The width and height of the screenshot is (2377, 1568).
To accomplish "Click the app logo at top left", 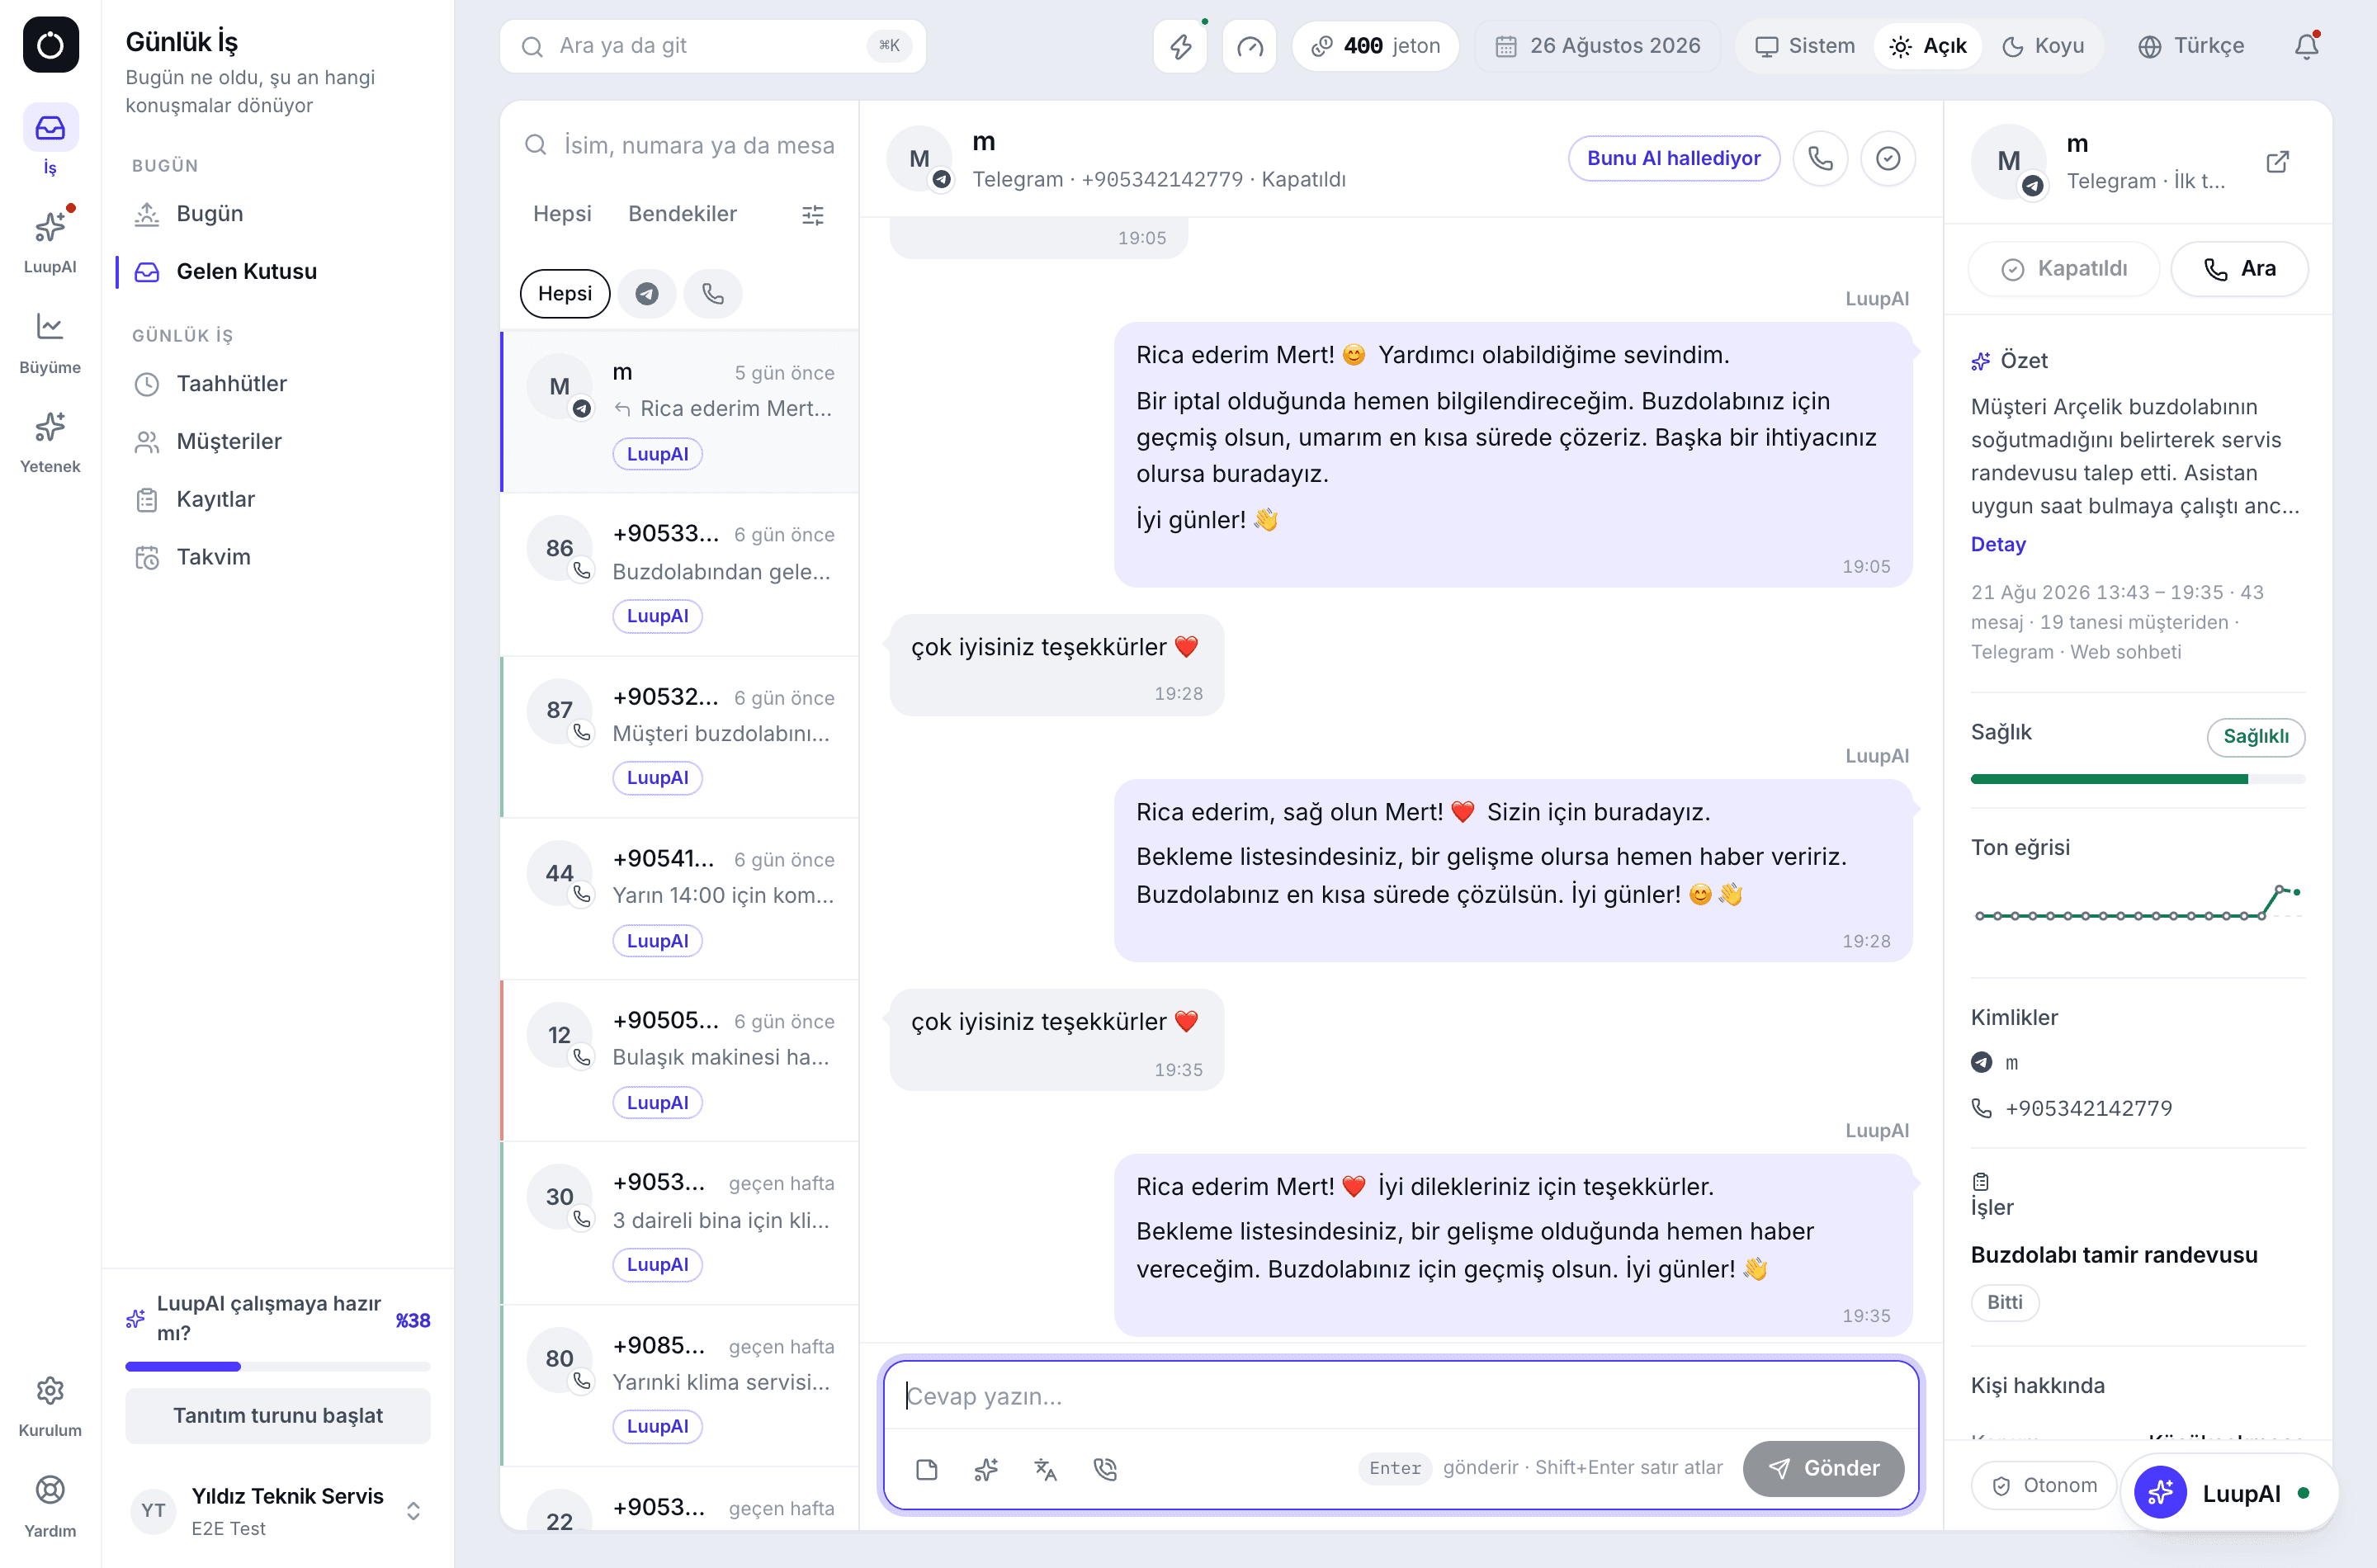I will click(x=50, y=45).
